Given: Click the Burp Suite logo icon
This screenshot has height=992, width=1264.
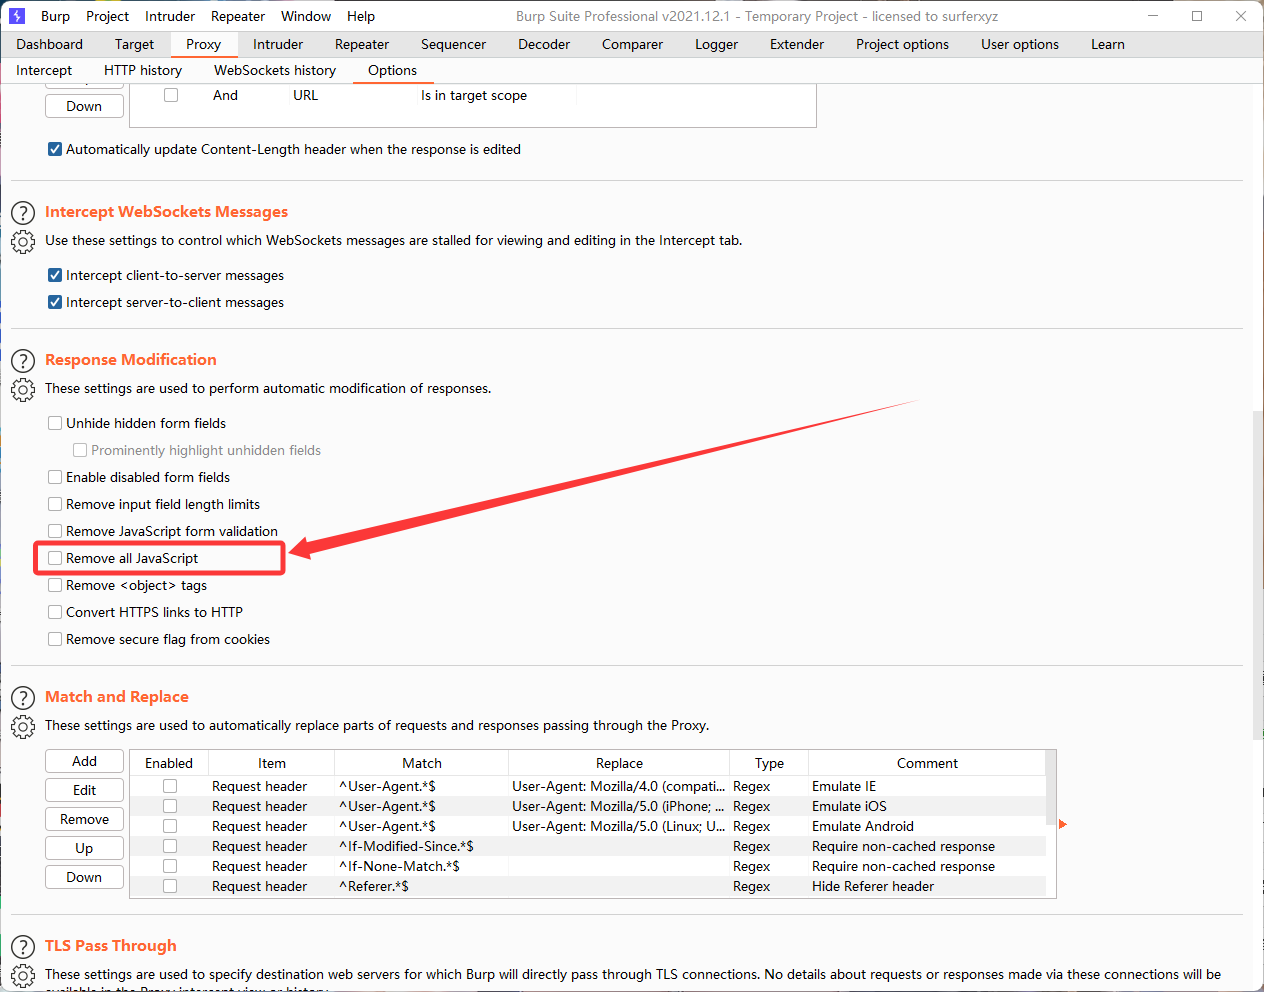Looking at the screenshot, I should (16, 16).
